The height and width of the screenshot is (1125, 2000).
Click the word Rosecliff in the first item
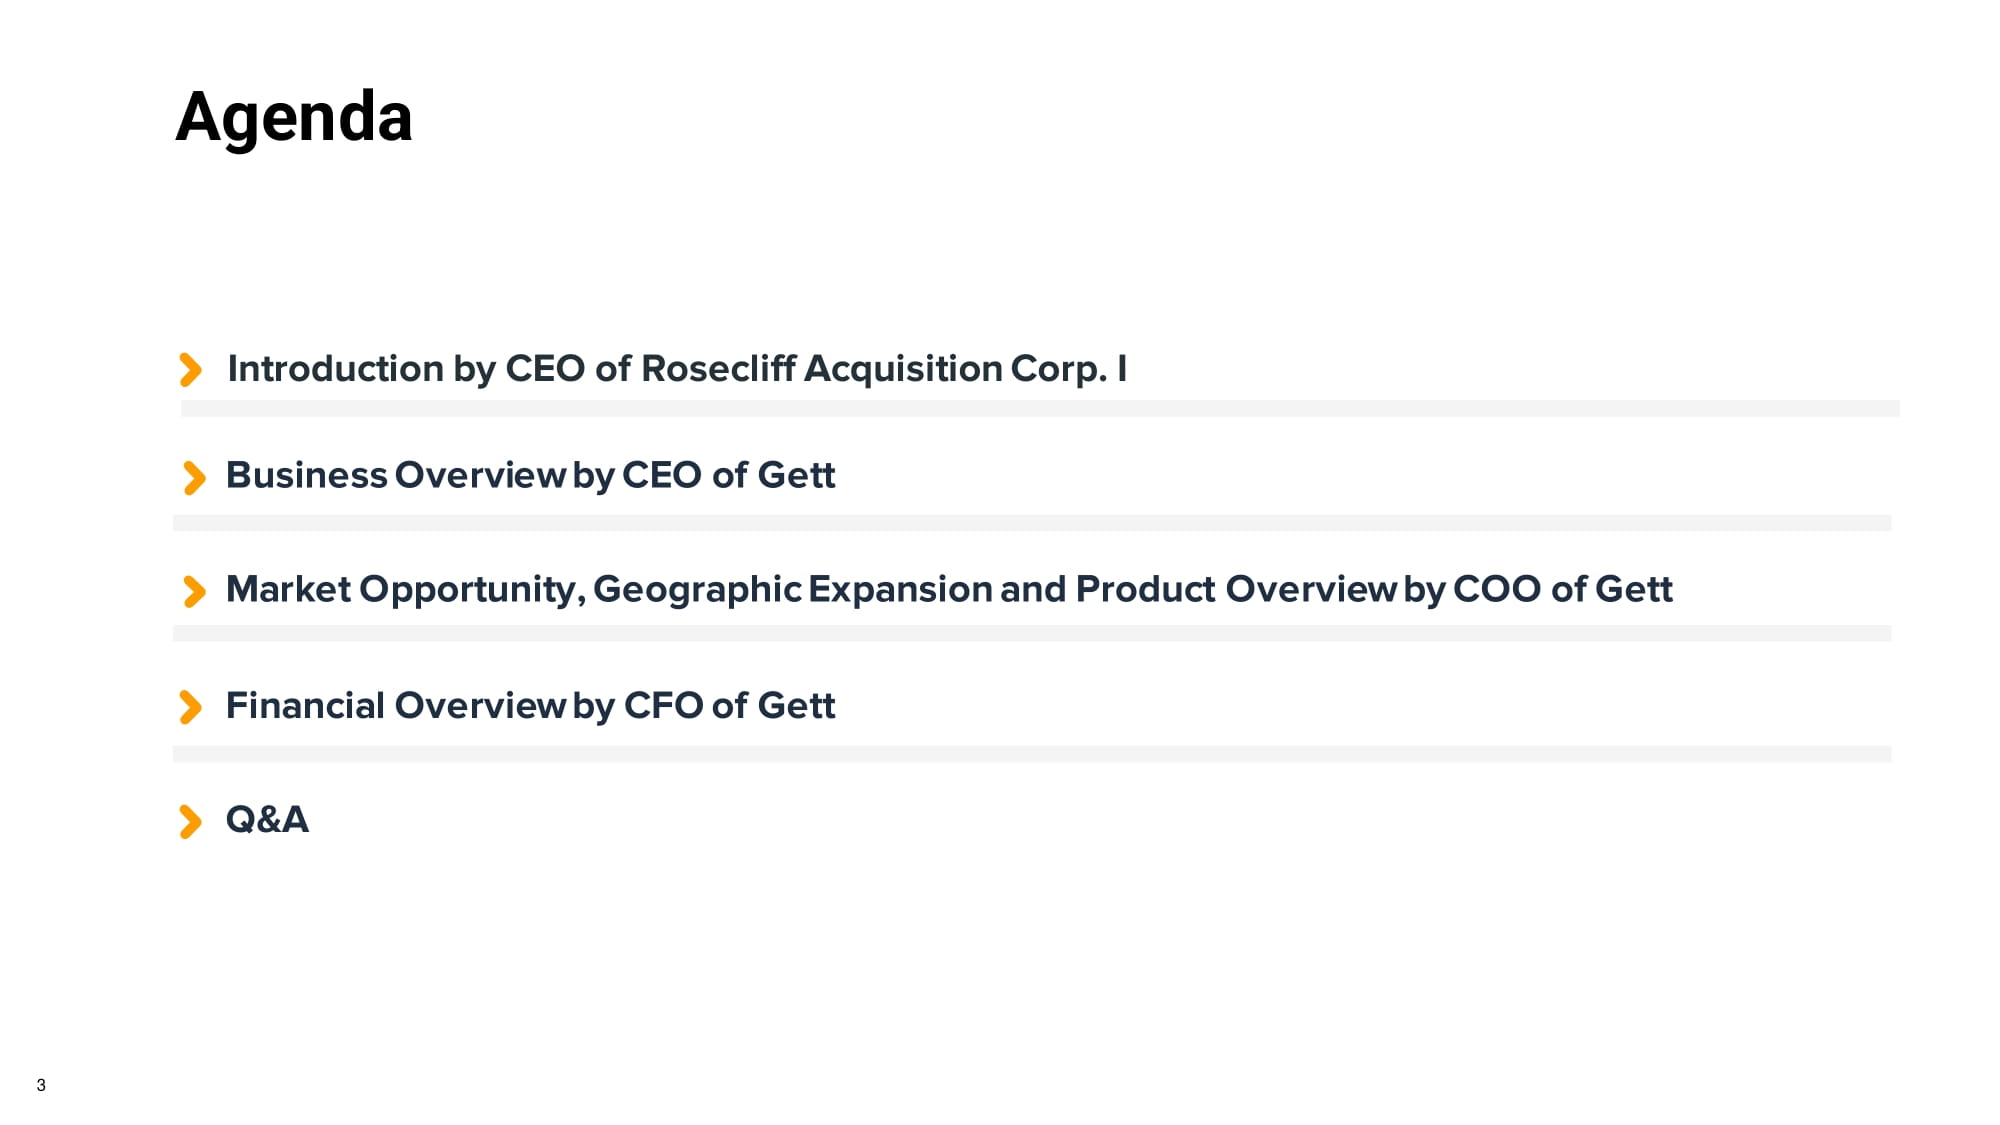[718, 369]
